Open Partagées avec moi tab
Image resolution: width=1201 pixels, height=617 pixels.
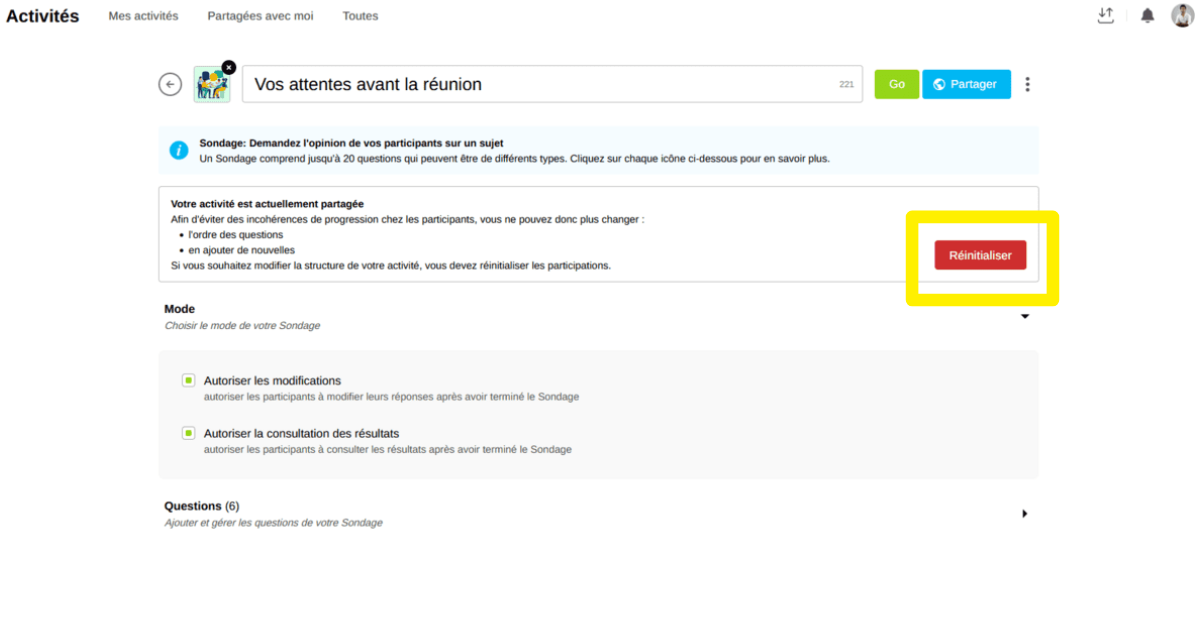pos(260,16)
